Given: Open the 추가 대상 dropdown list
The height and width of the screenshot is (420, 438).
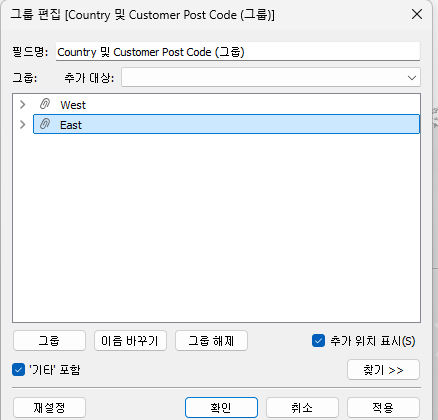Looking at the screenshot, I should (271, 77).
